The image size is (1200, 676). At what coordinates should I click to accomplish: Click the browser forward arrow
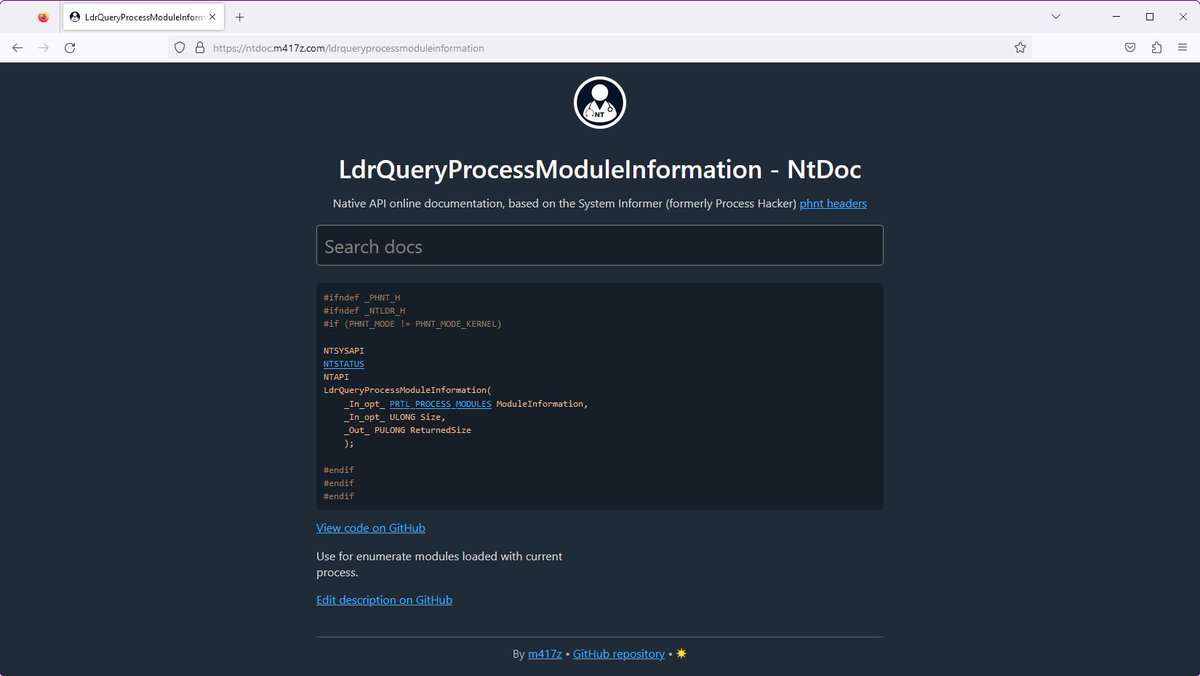[43, 47]
